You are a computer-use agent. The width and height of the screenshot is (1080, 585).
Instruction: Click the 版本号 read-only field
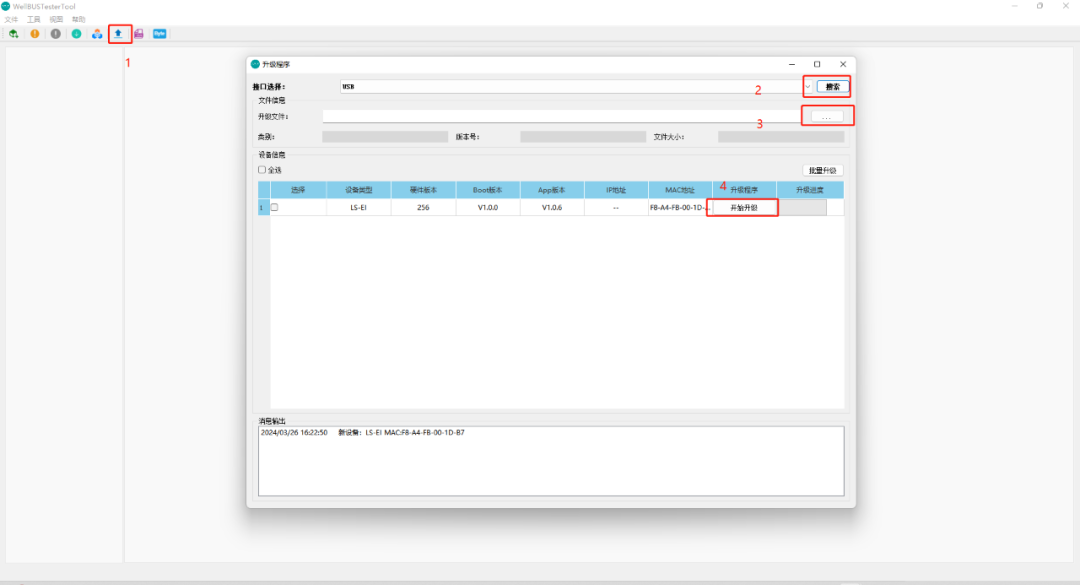(x=583, y=137)
